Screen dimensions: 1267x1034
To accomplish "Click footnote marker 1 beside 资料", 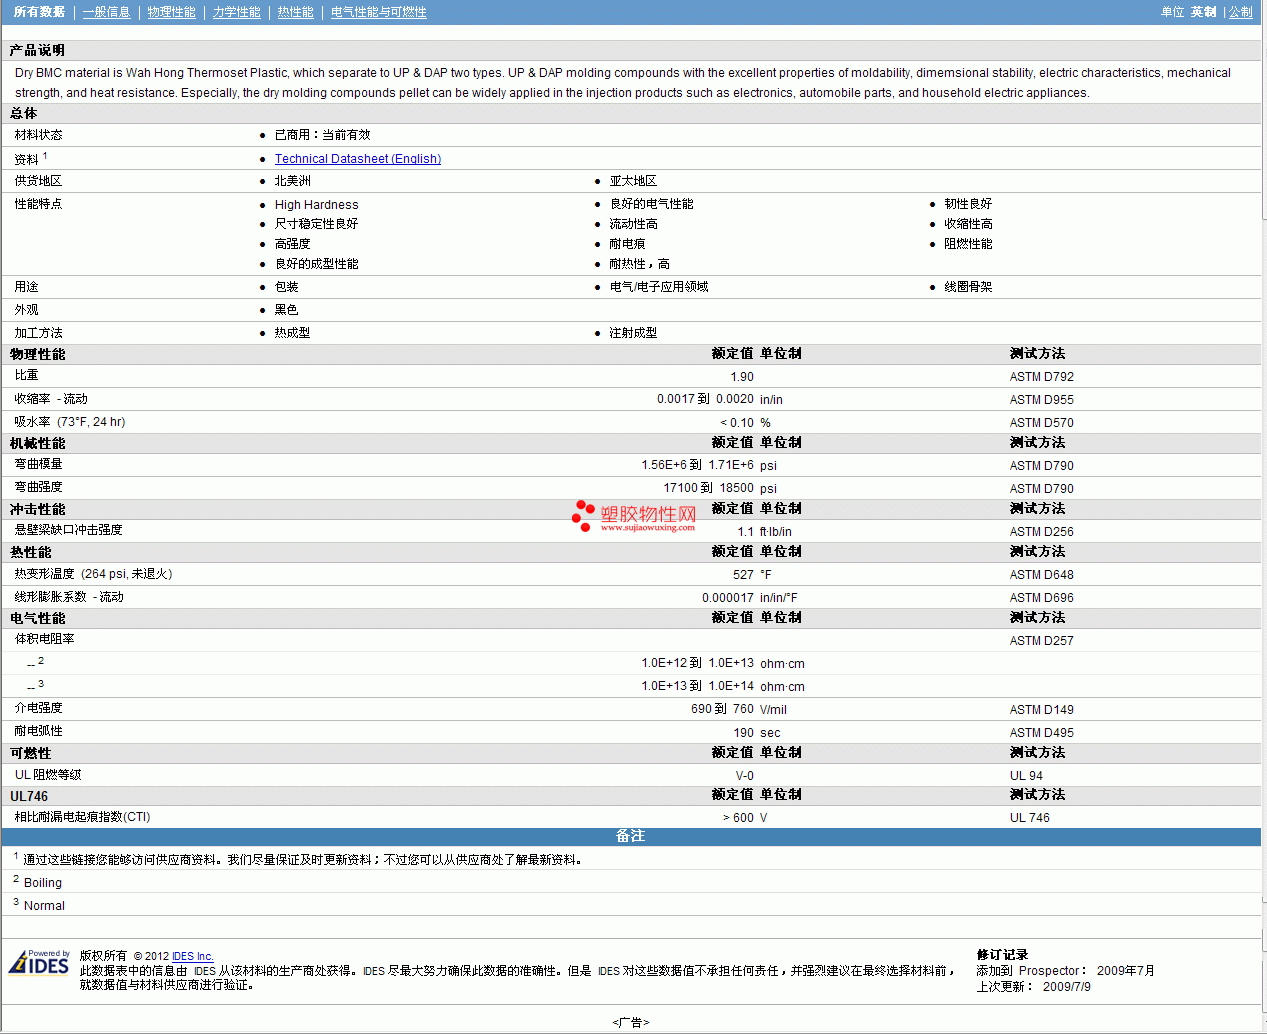I will 45,156.
